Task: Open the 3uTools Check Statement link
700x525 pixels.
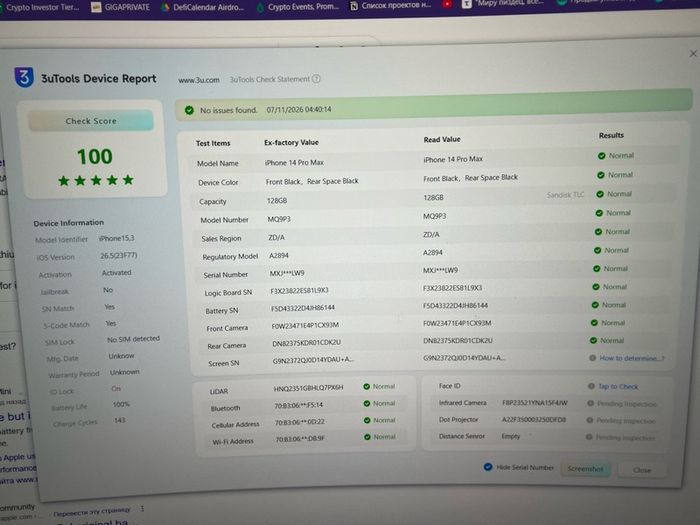Action: coord(269,79)
